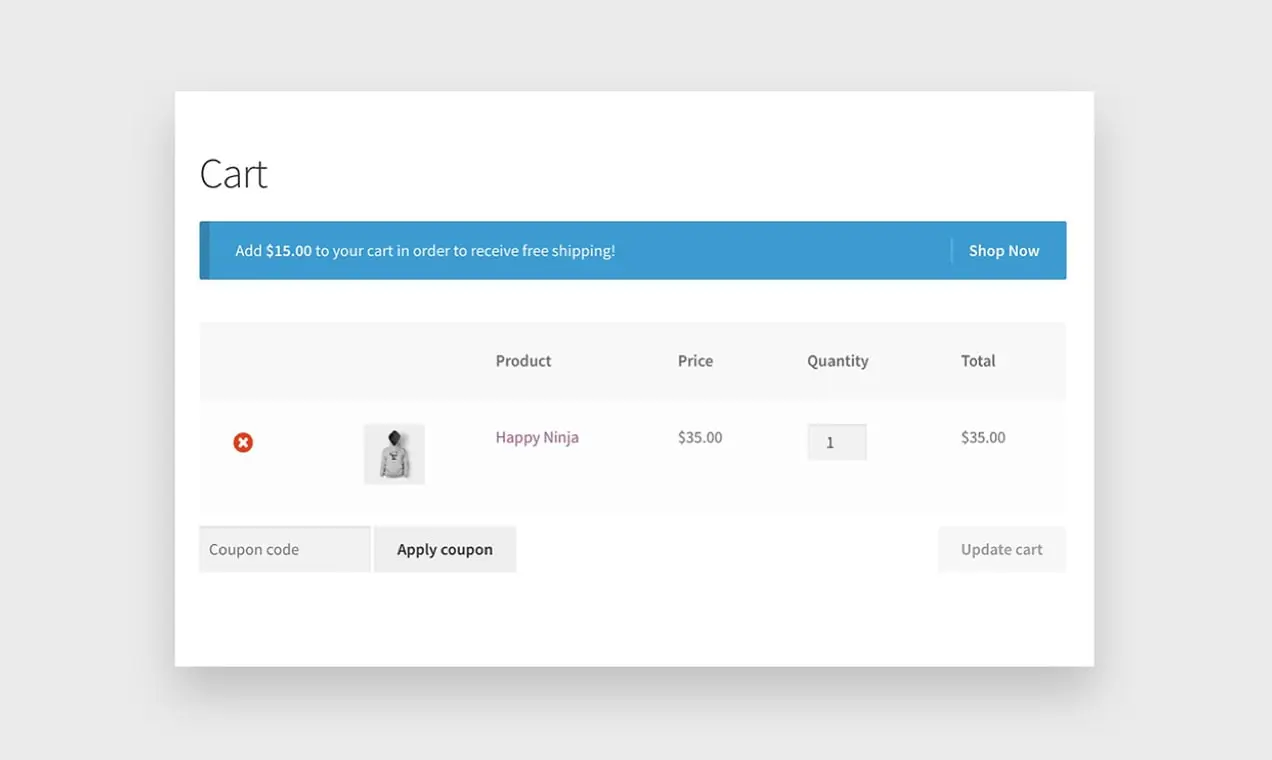
Task: Click the Price column header
Action: pyautogui.click(x=695, y=361)
